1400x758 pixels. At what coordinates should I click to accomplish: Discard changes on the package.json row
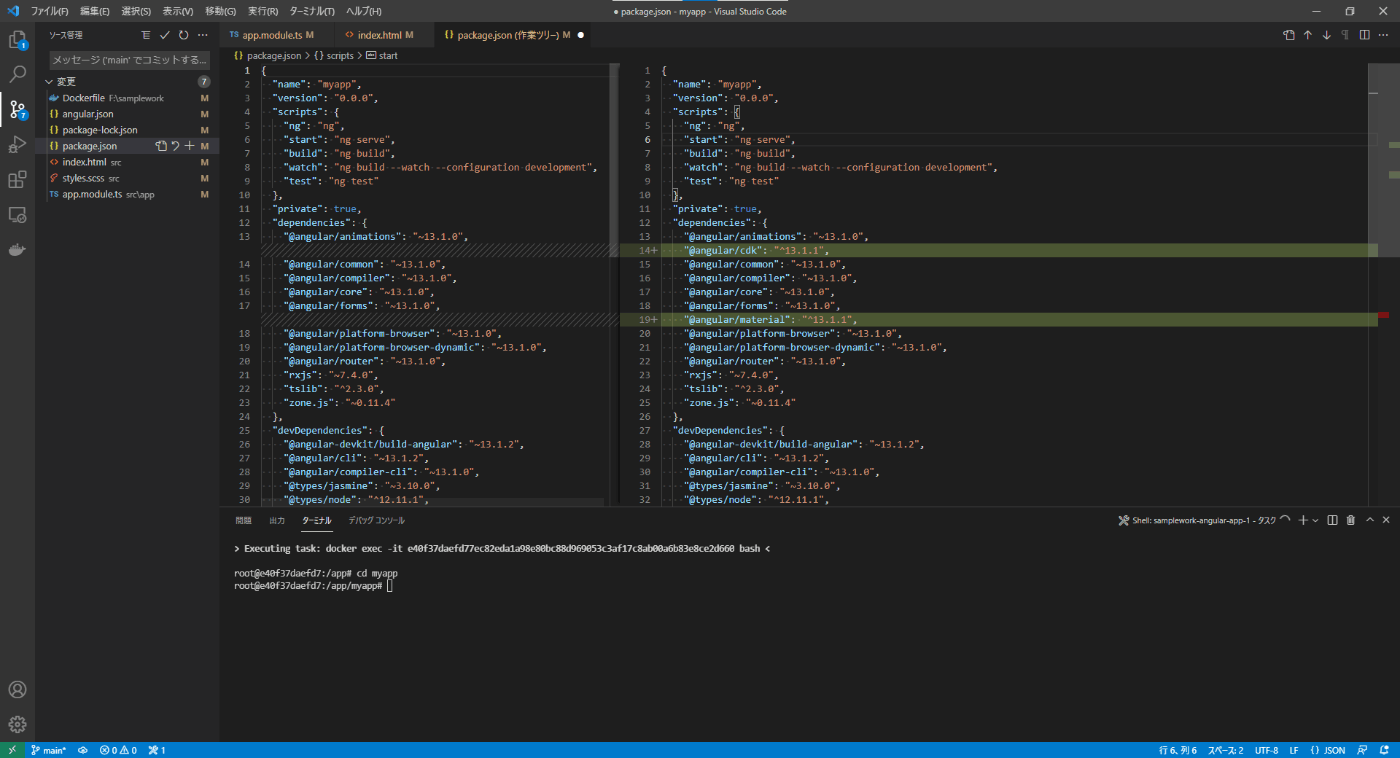pyautogui.click(x=175, y=146)
